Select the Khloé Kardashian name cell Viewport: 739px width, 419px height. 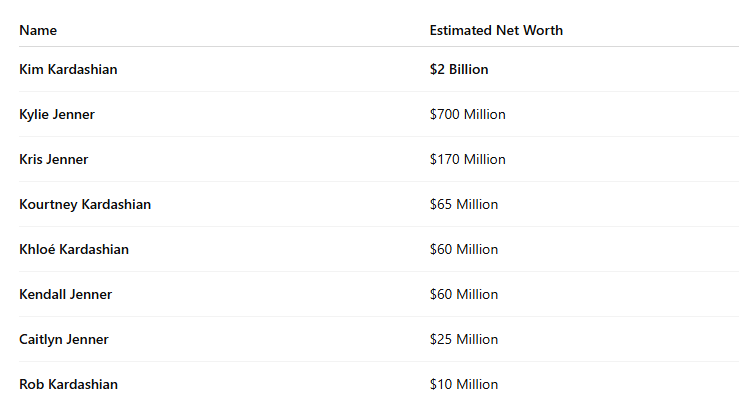click(74, 250)
